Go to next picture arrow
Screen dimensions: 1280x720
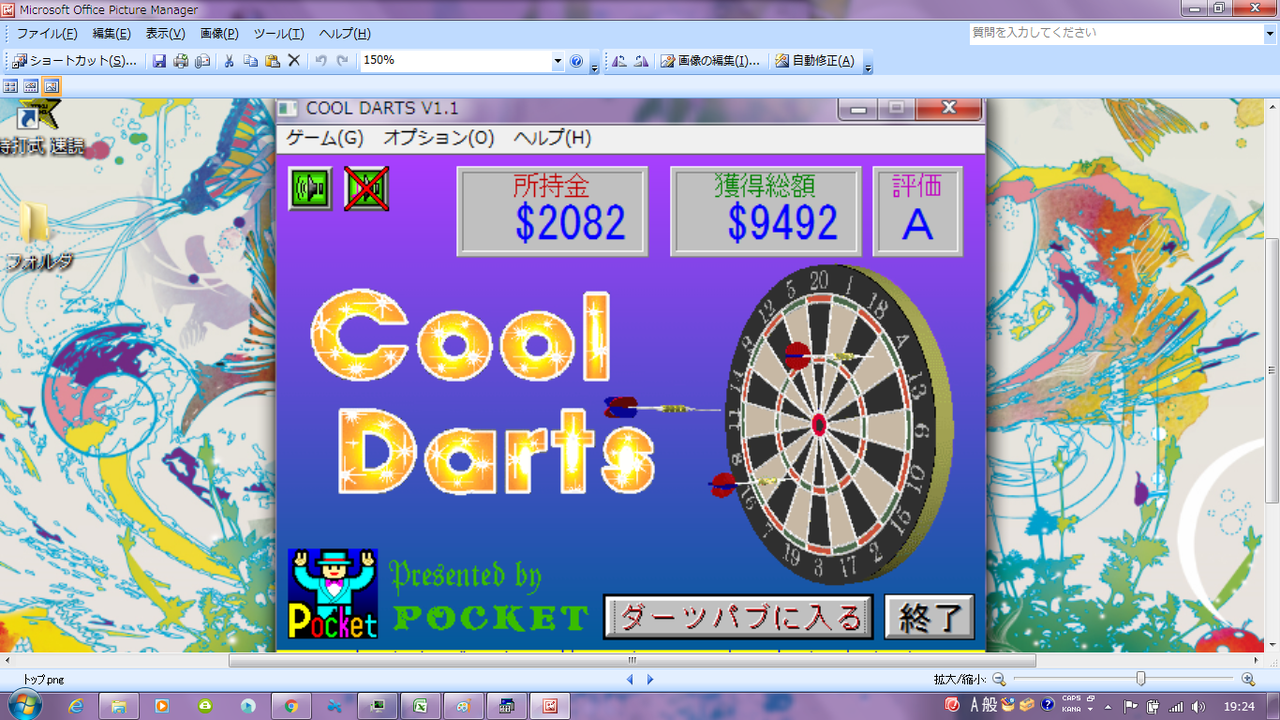(x=651, y=679)
